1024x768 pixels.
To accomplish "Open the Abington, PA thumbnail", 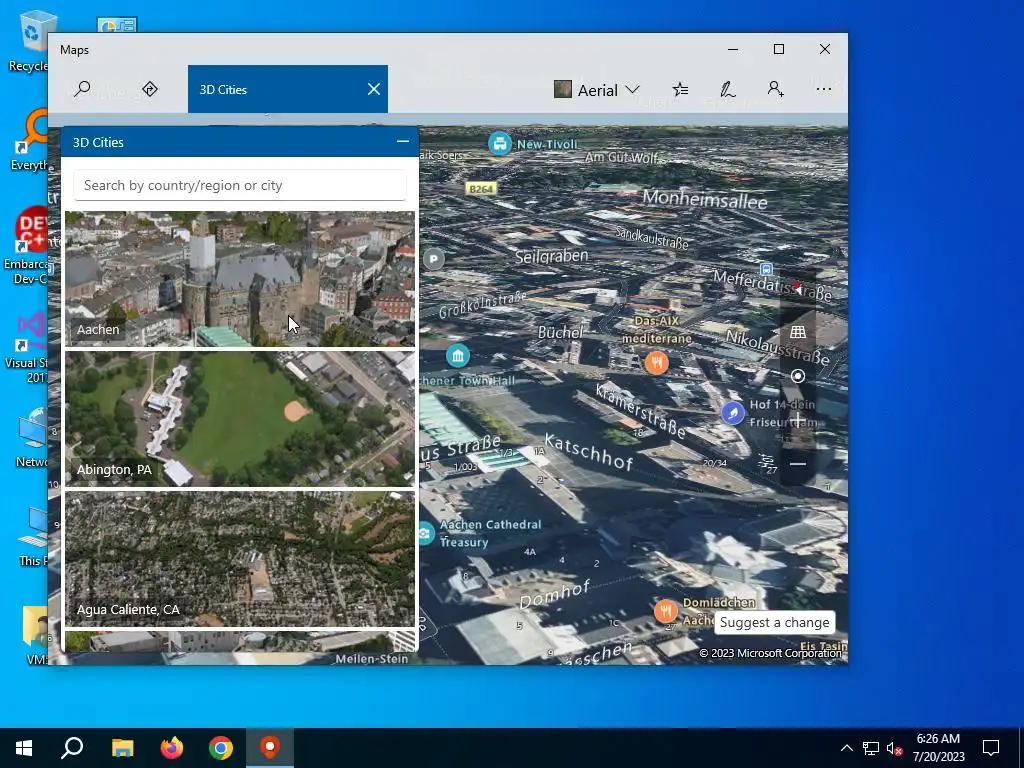I will [x=240, y=419].
